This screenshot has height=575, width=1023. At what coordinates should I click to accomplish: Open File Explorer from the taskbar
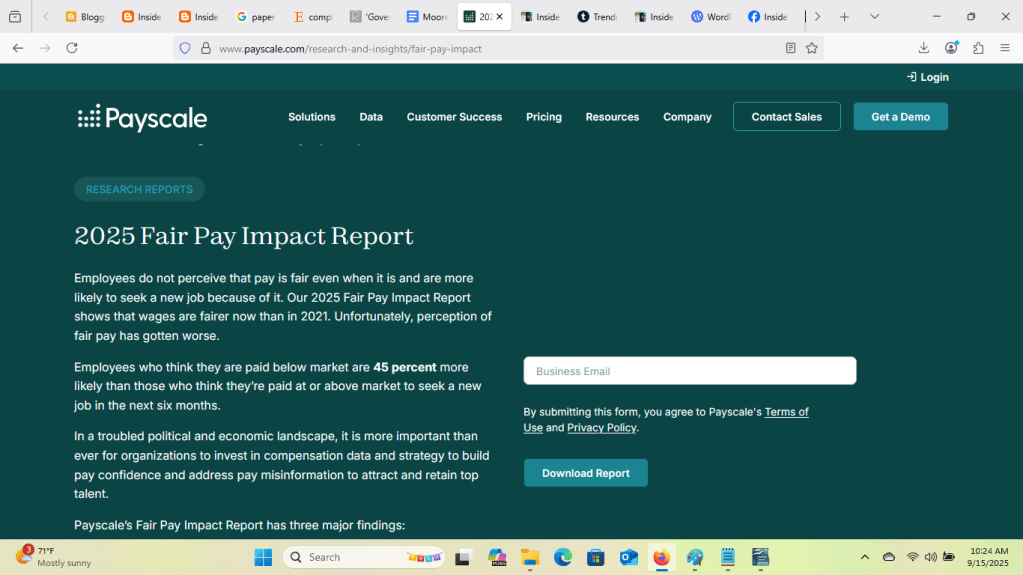coord(530,557)
